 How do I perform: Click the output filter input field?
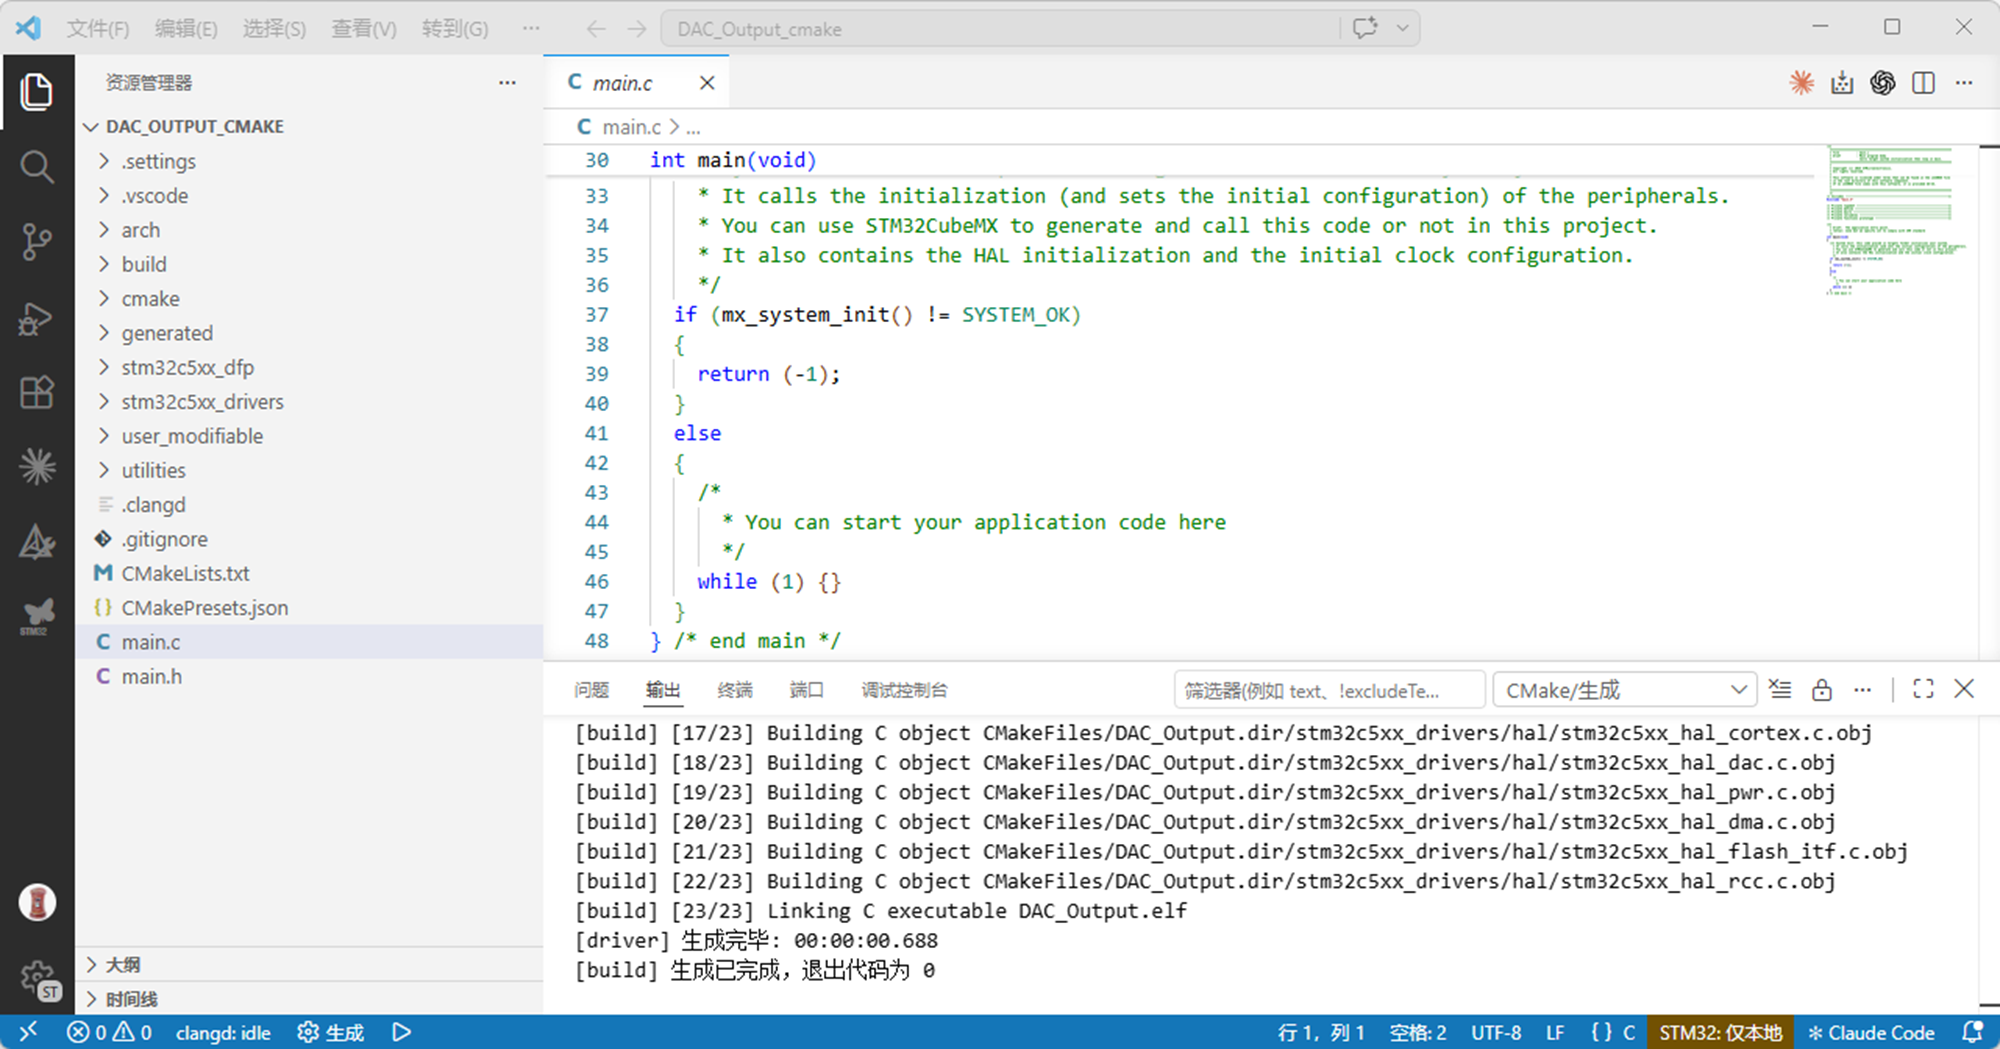1328,690
